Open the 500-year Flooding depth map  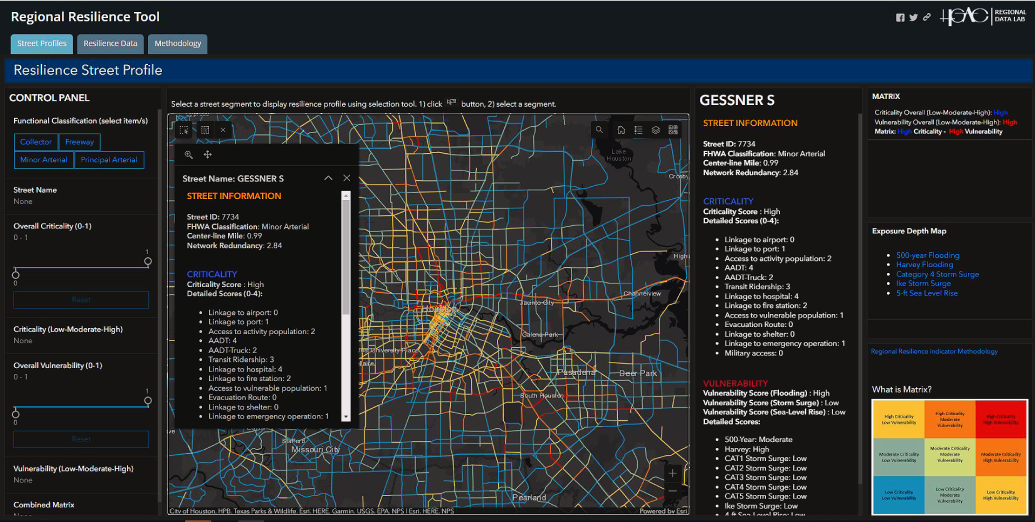[927, 255]
